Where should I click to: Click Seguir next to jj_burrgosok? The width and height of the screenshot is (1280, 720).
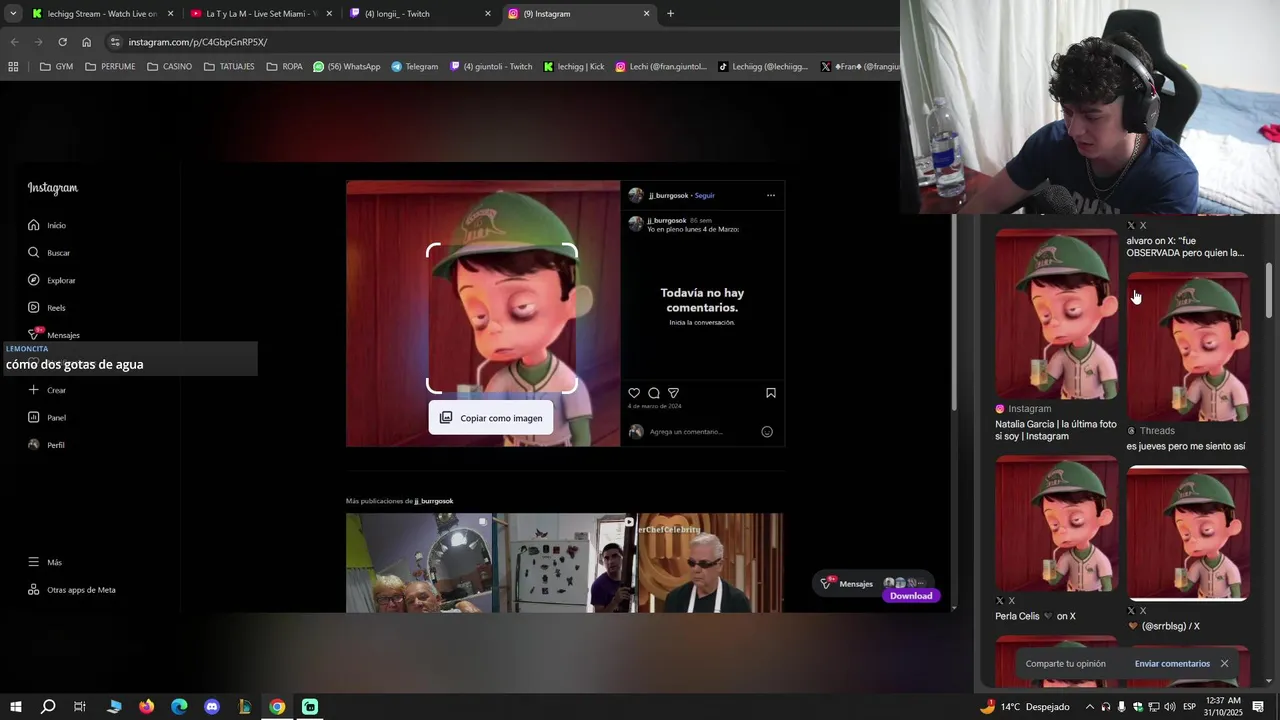coord(705,195)
